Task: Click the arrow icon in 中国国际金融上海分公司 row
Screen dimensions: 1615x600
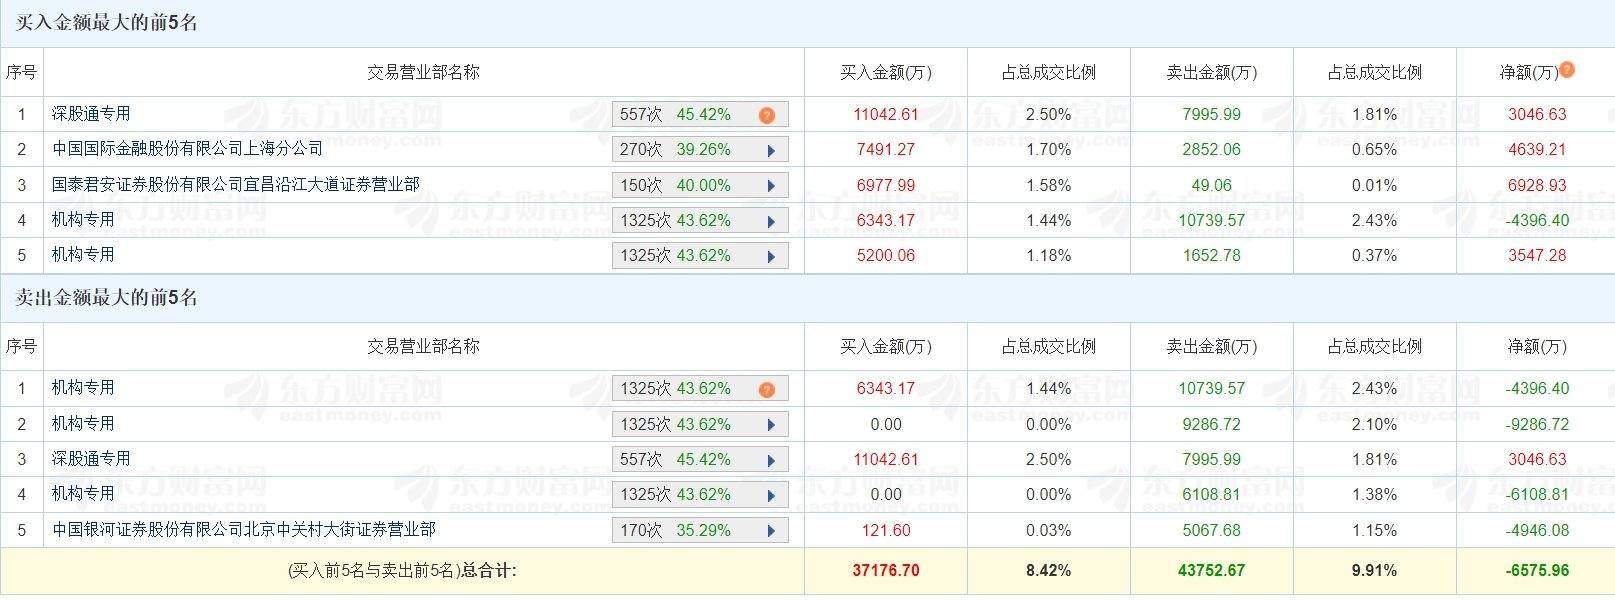Action: point(771,151)
